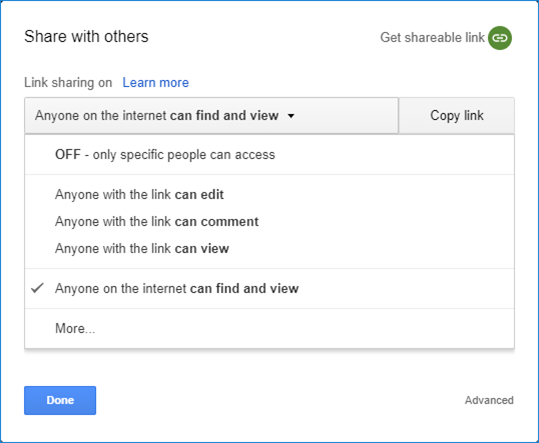Click the checkmark beside find and view option

tap(37, 288)
